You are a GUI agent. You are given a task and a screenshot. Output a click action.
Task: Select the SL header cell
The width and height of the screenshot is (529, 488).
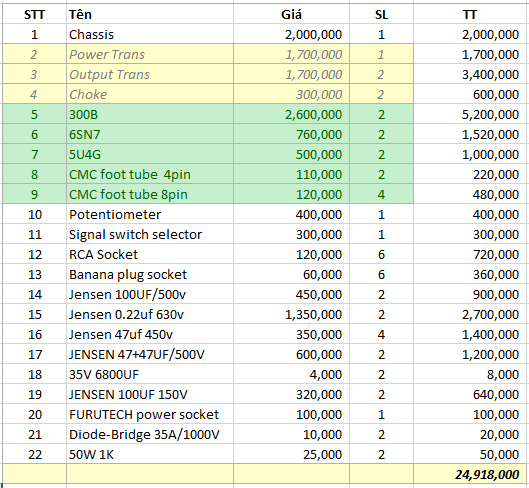382,14
